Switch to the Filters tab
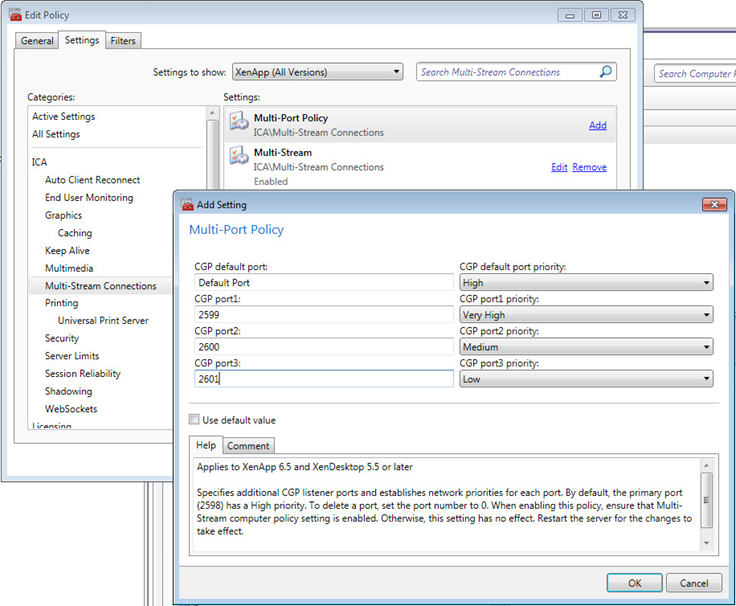Viewport: 736px width, 606px height. [x=123, y=41]
